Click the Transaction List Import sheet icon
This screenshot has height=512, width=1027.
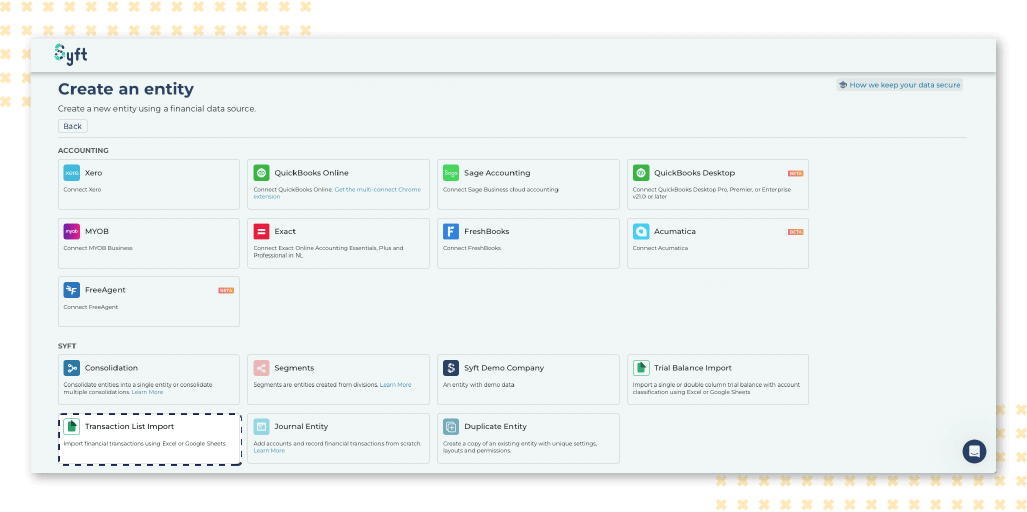(71, 426)
